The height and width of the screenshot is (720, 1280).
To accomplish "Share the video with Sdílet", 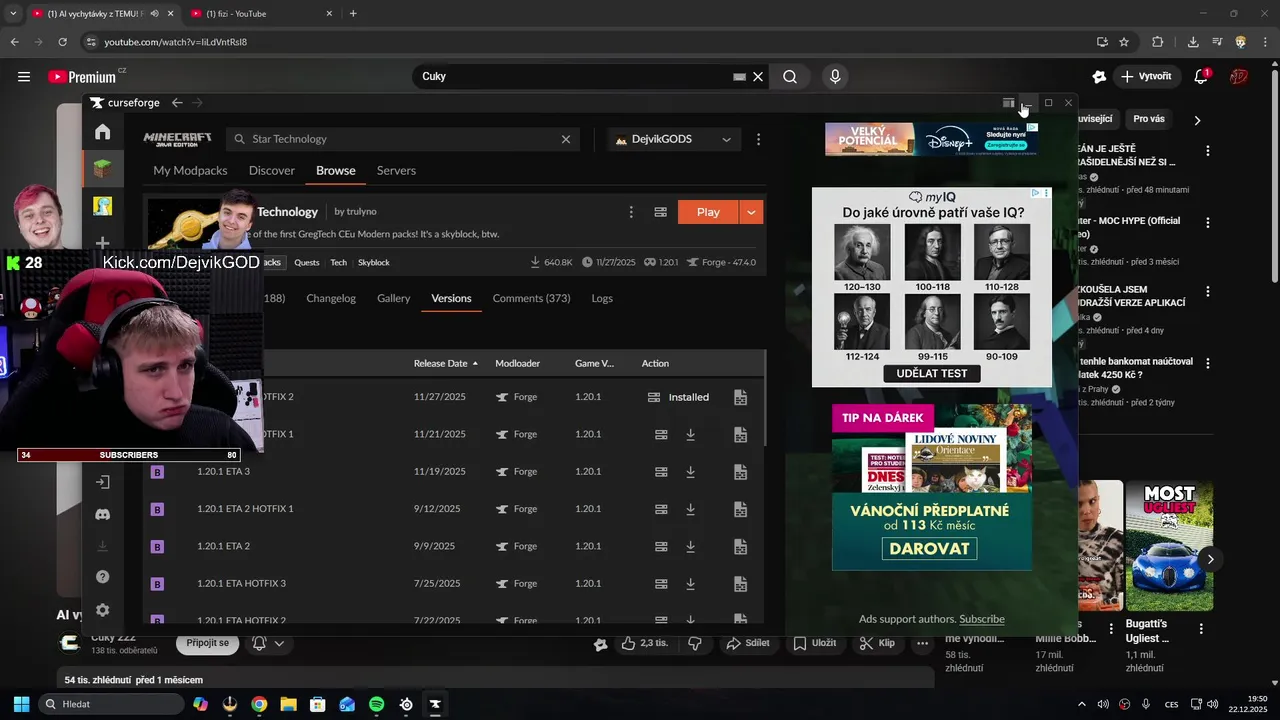I will pos(749,643).
